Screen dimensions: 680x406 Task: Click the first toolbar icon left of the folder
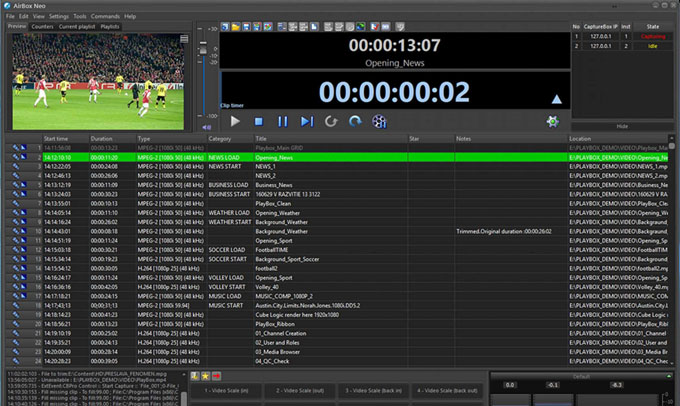pyautogui.click(x=225, y=27)
